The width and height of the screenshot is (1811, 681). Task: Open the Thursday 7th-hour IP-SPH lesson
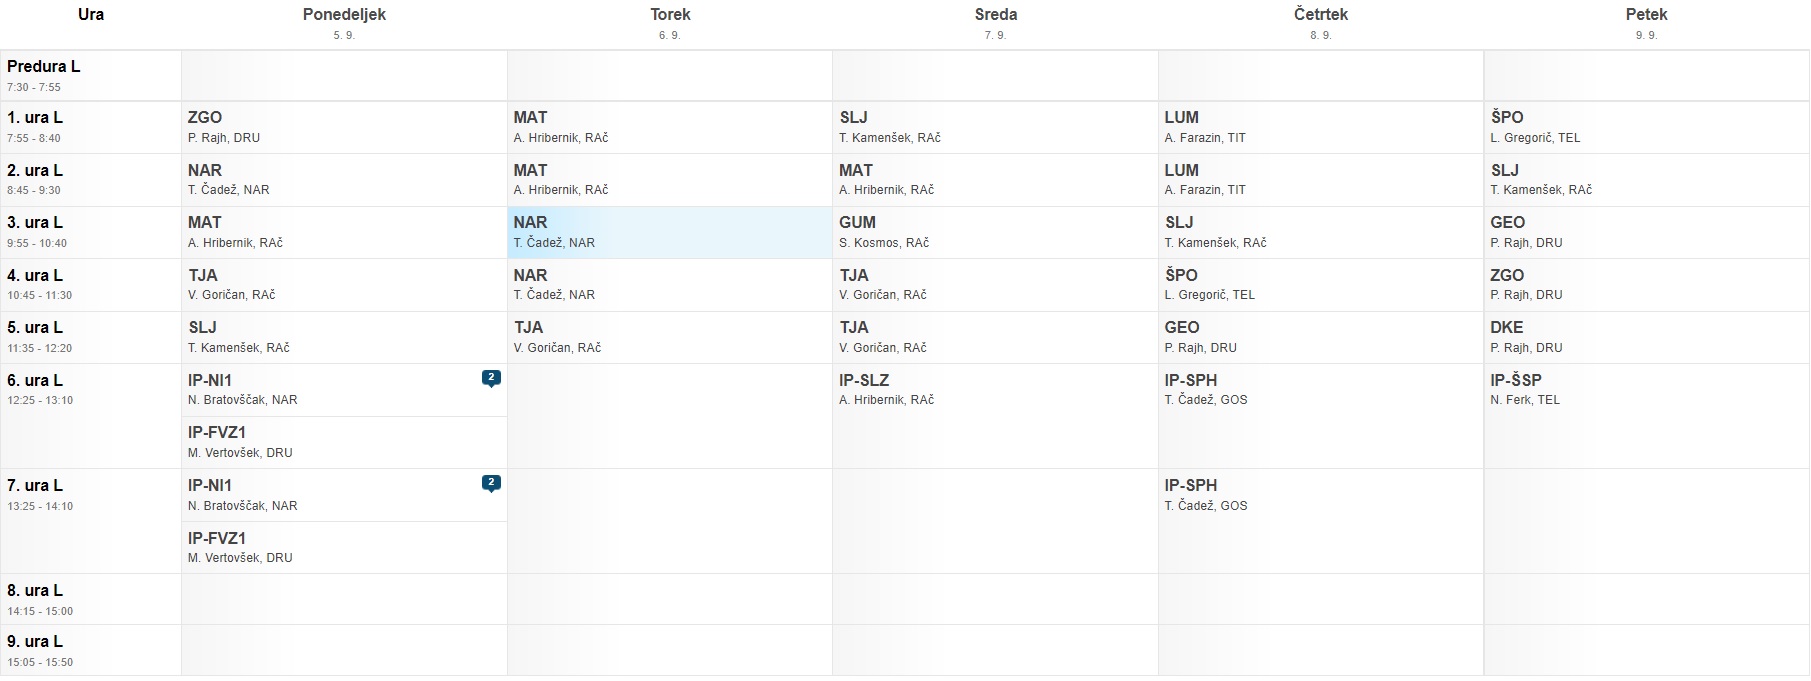click(x=1320, y=495)
